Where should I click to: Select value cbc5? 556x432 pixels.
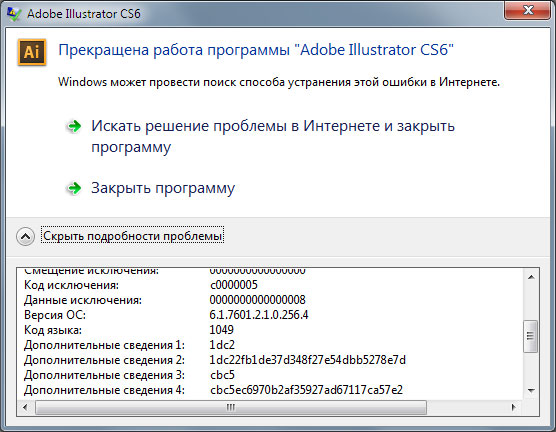(222, 375)
